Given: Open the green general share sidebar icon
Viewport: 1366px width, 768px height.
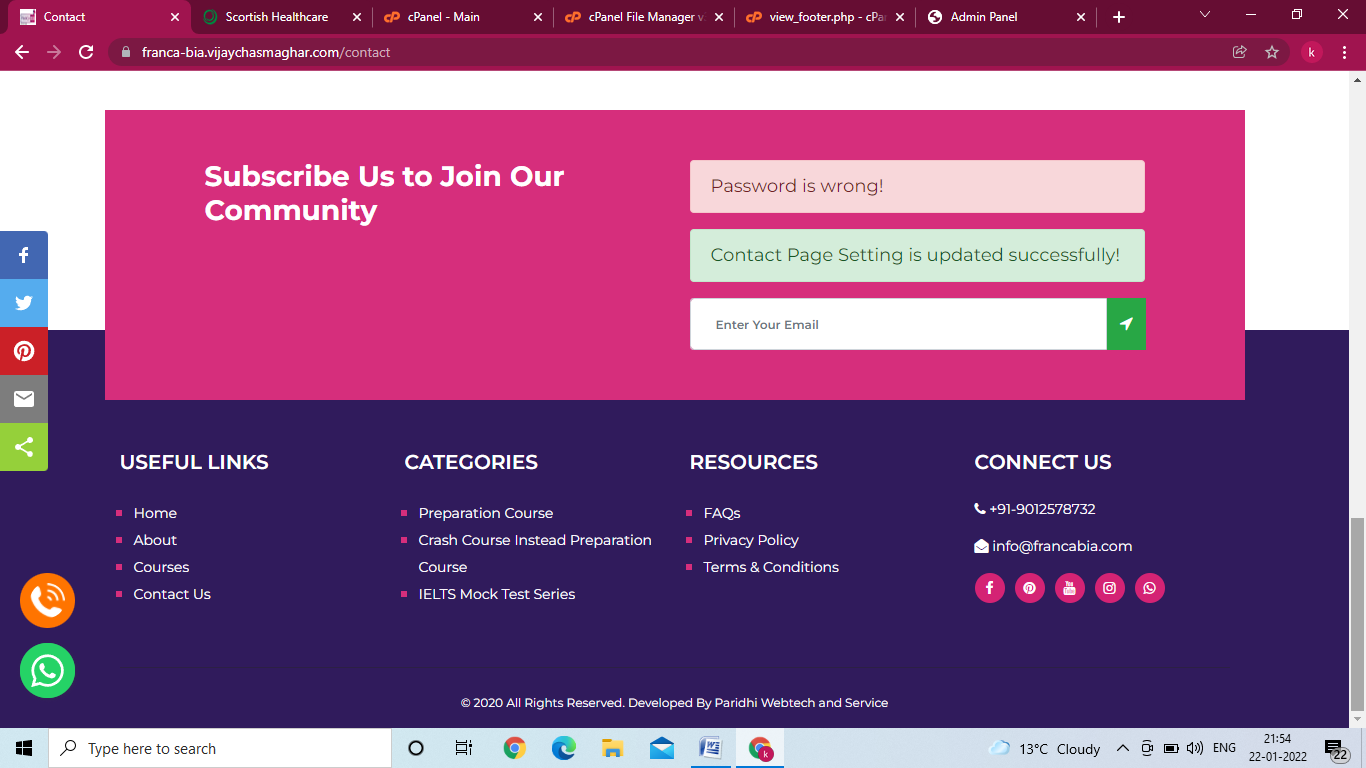Looking at the screenshot, I should (24, 447).
